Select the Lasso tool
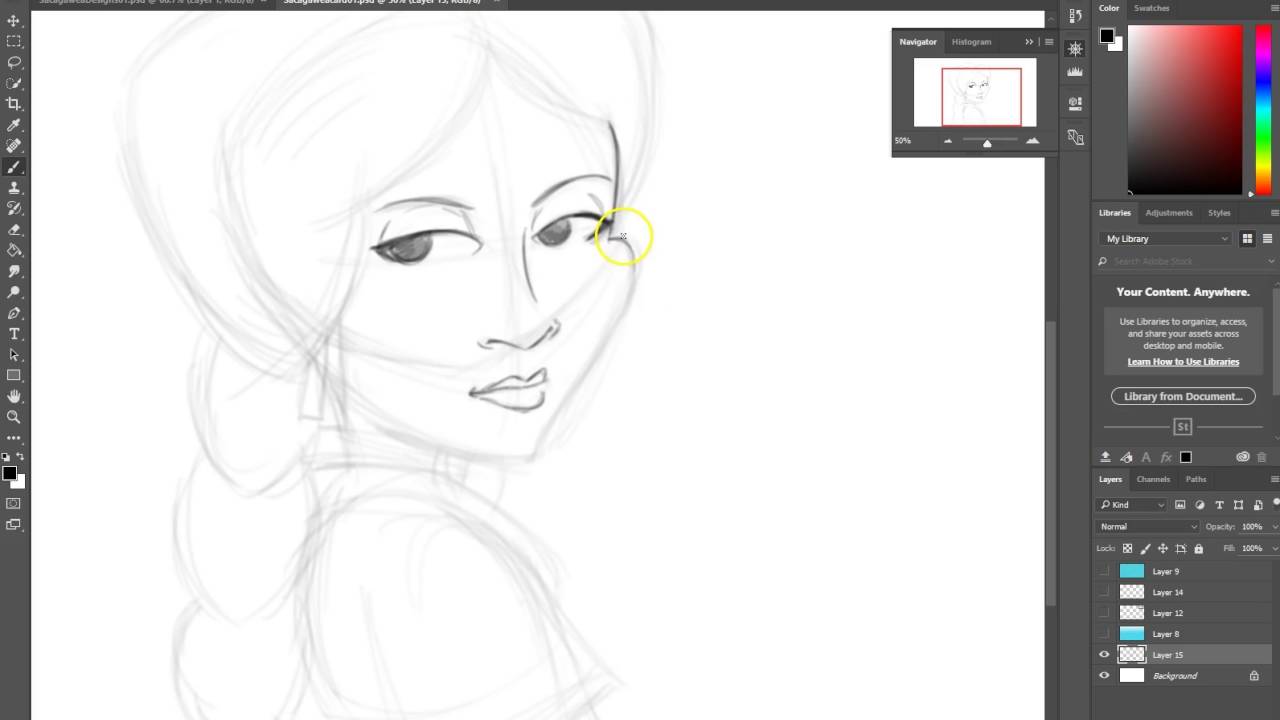 pyautogui.click(x=14, y=62)
